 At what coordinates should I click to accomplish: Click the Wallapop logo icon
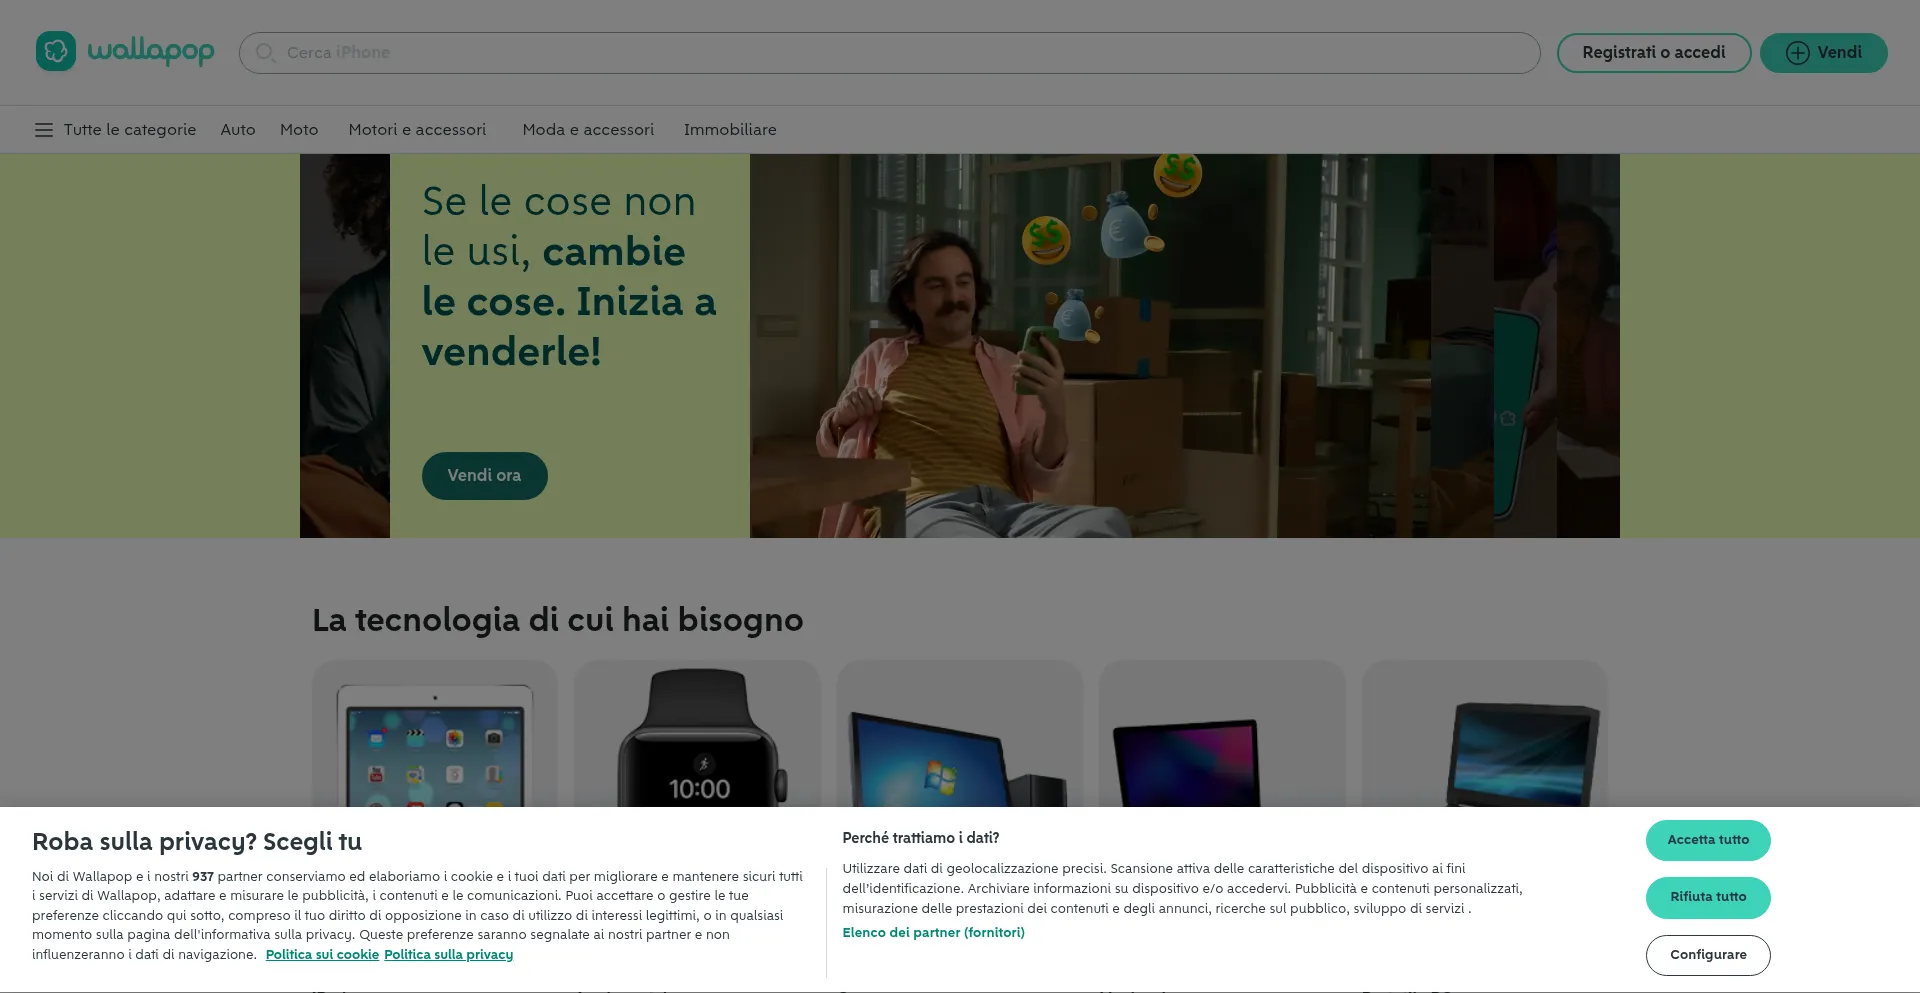pyautogui.click(x=56, y=51)
